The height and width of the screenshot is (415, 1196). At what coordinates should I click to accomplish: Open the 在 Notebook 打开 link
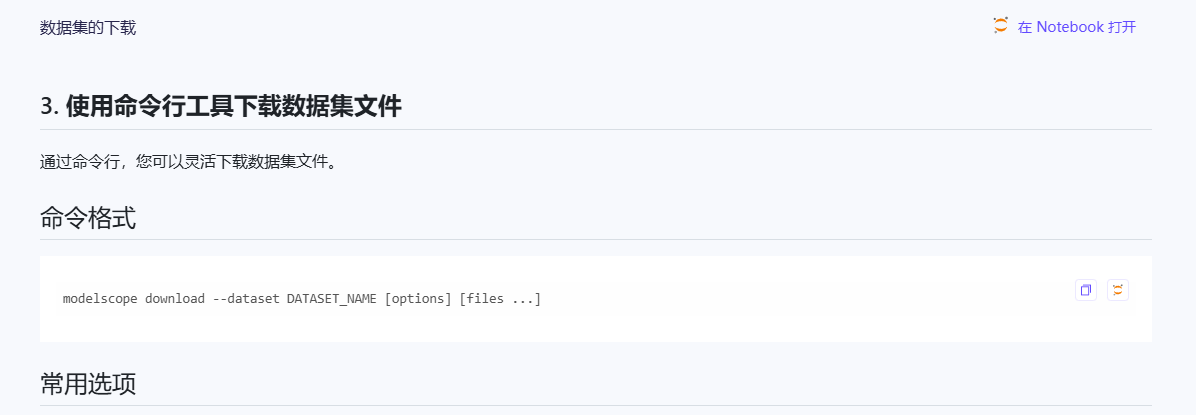click(1065, 27)
